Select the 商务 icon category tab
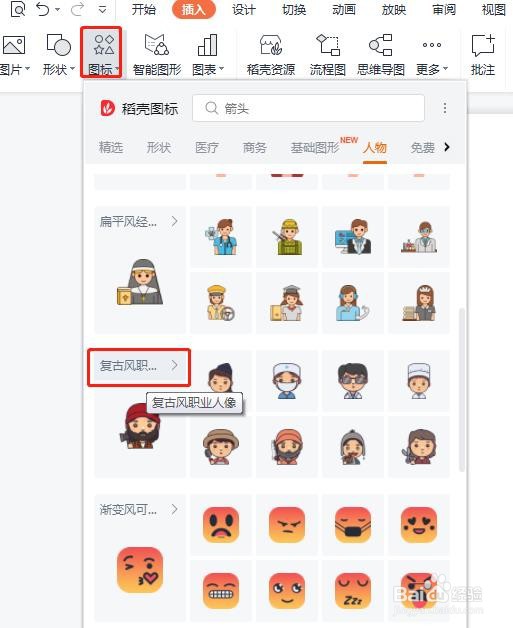This screenshot has width=513, height=628. point(255,147)
